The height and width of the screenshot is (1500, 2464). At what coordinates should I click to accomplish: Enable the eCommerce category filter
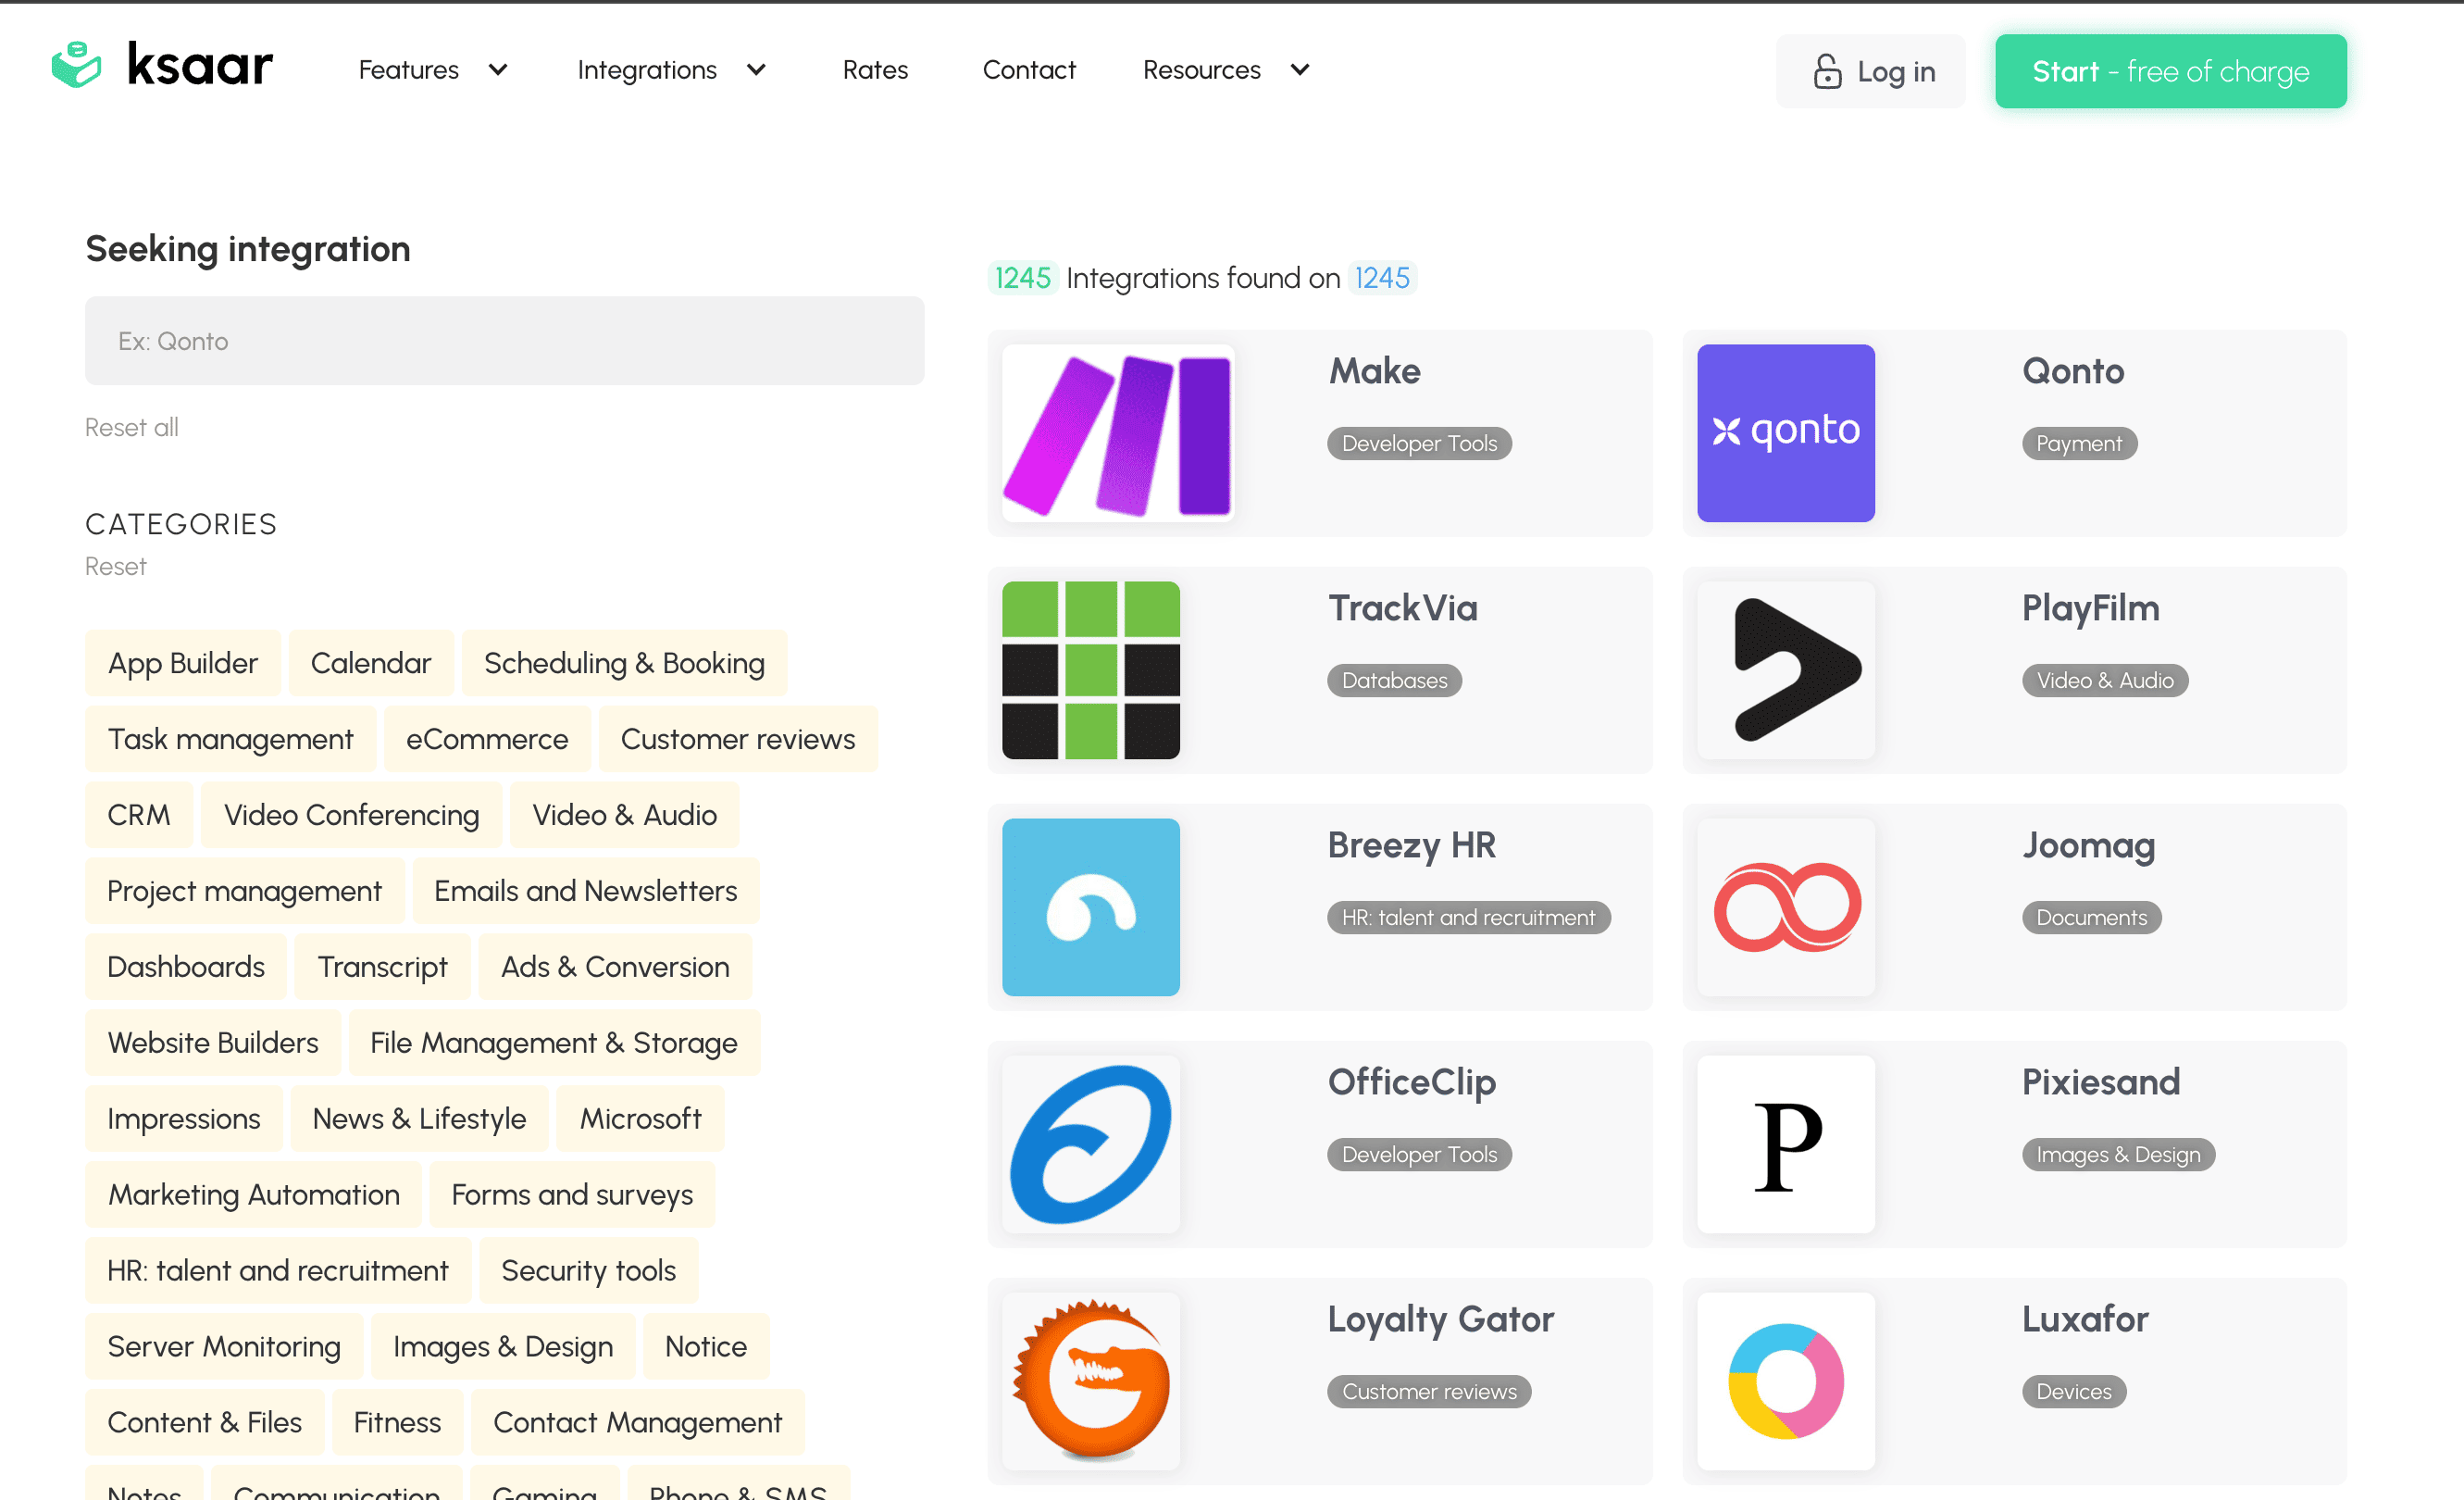(x=487, y=738)
